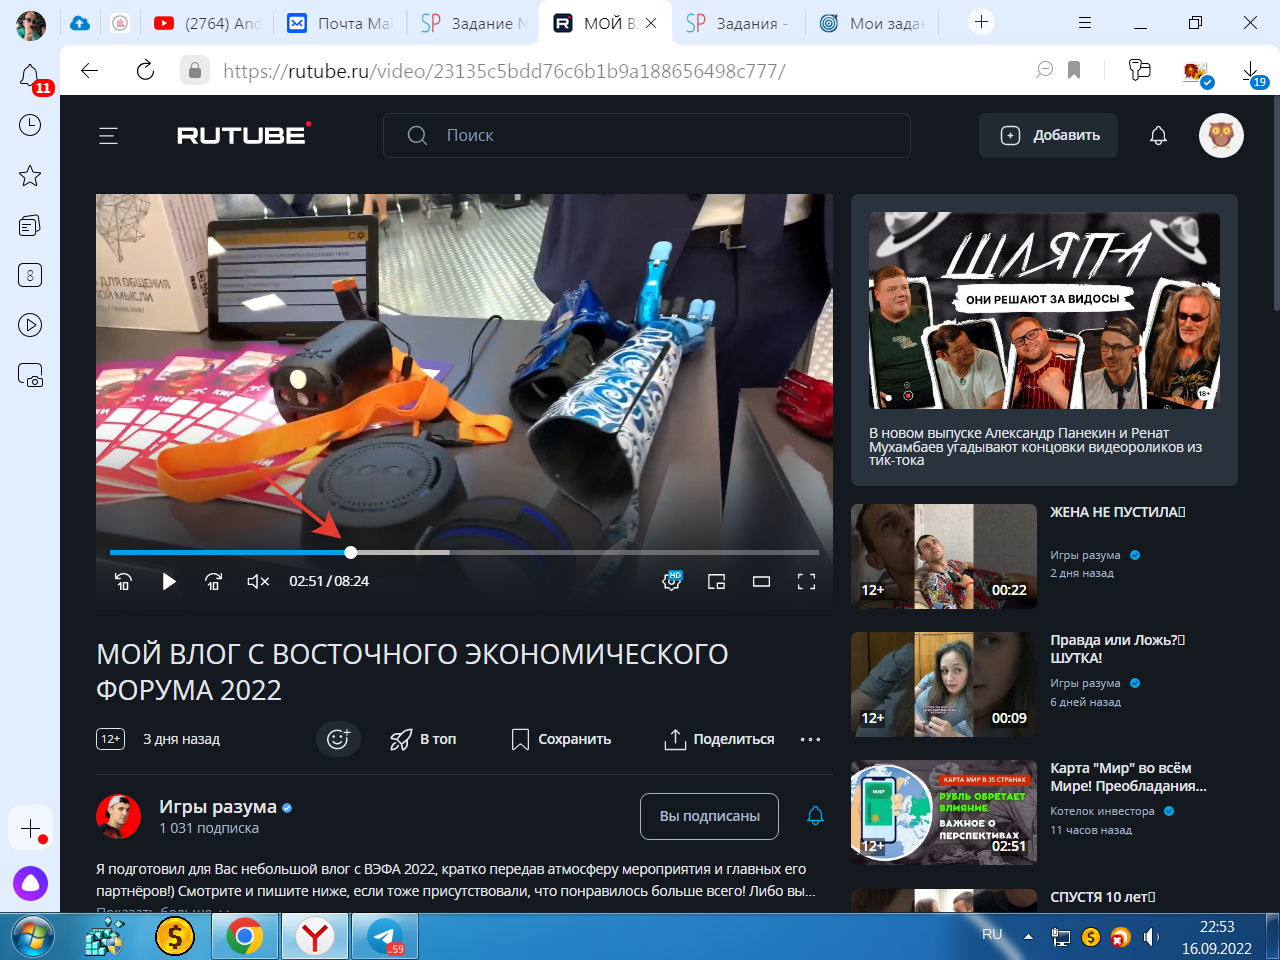Open browser downloads icon
Viewport: 1280px width, 960px height.
[x=1252, y=72]
